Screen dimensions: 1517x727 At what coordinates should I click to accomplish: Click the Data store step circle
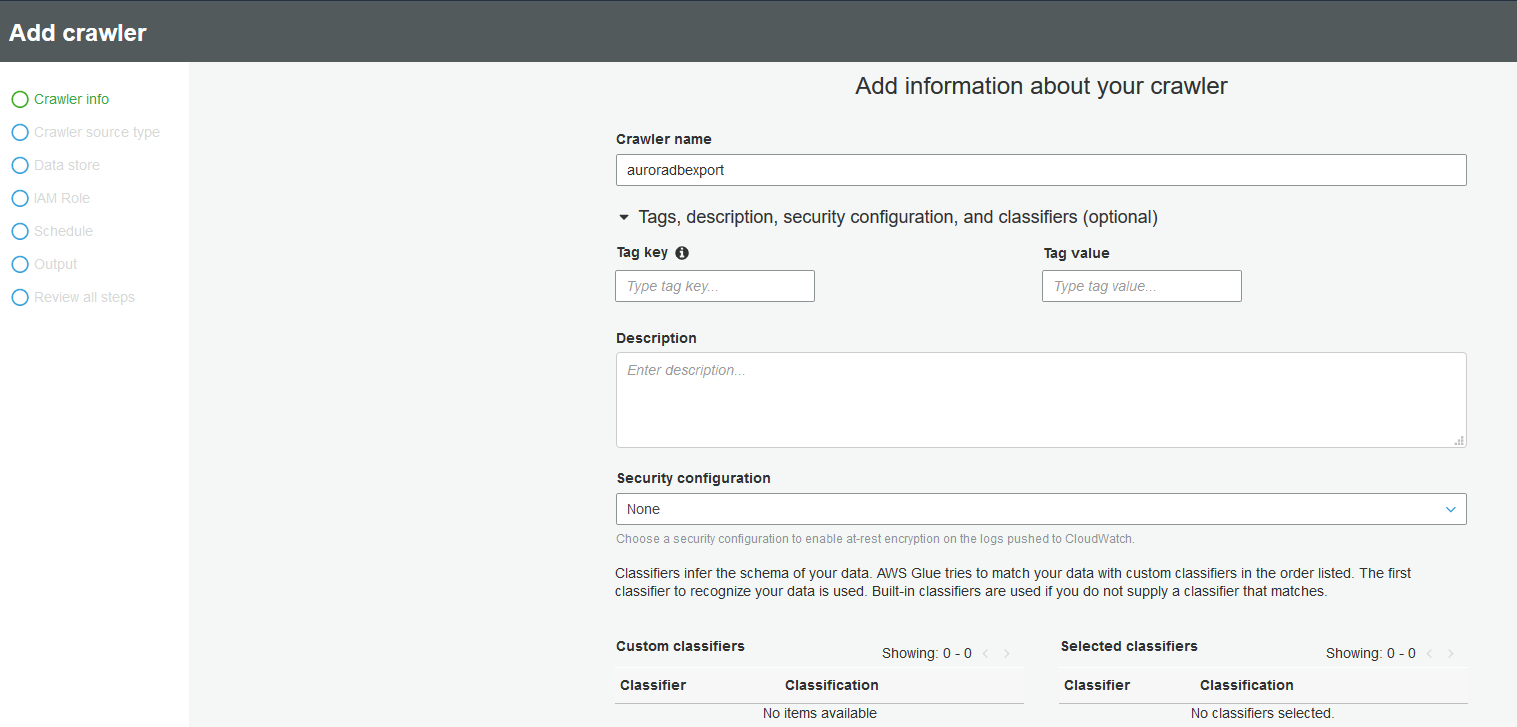pos(20,165)
